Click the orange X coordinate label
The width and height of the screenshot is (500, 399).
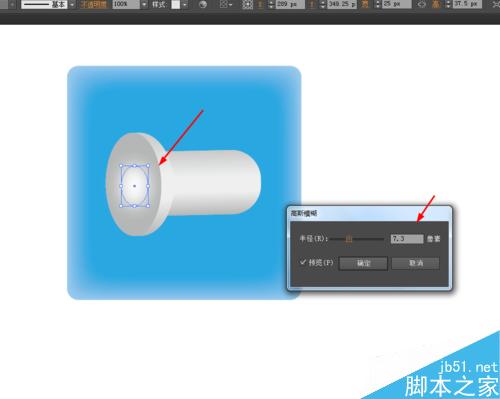pyautogui.click(x=261, y=4)
